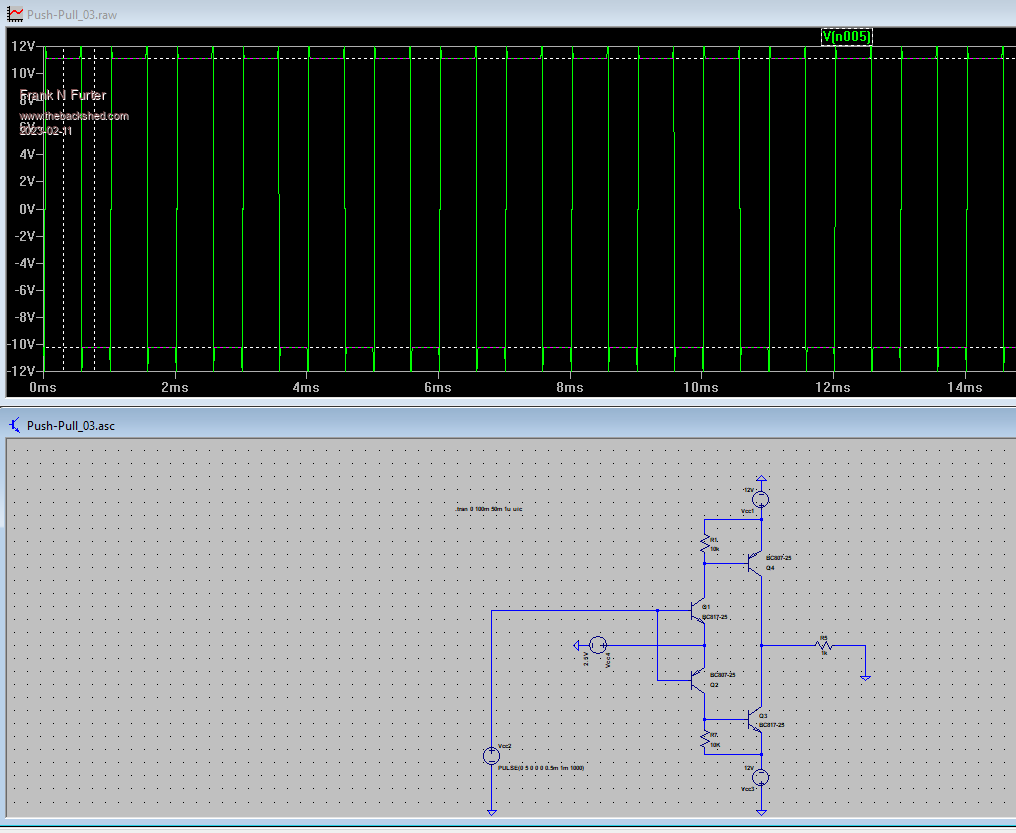Click the V(n005) trace label
The image size is (1016, 833).
845,37
